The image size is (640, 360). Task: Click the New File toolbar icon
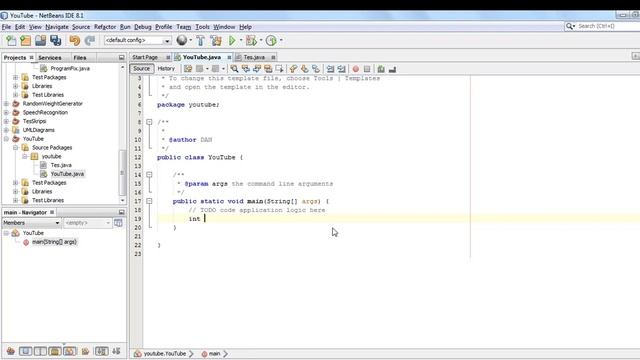pyautogui.click(x=11, y=40)
